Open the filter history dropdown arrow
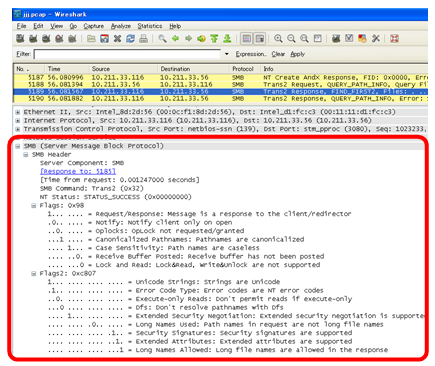 click(227, 54)
